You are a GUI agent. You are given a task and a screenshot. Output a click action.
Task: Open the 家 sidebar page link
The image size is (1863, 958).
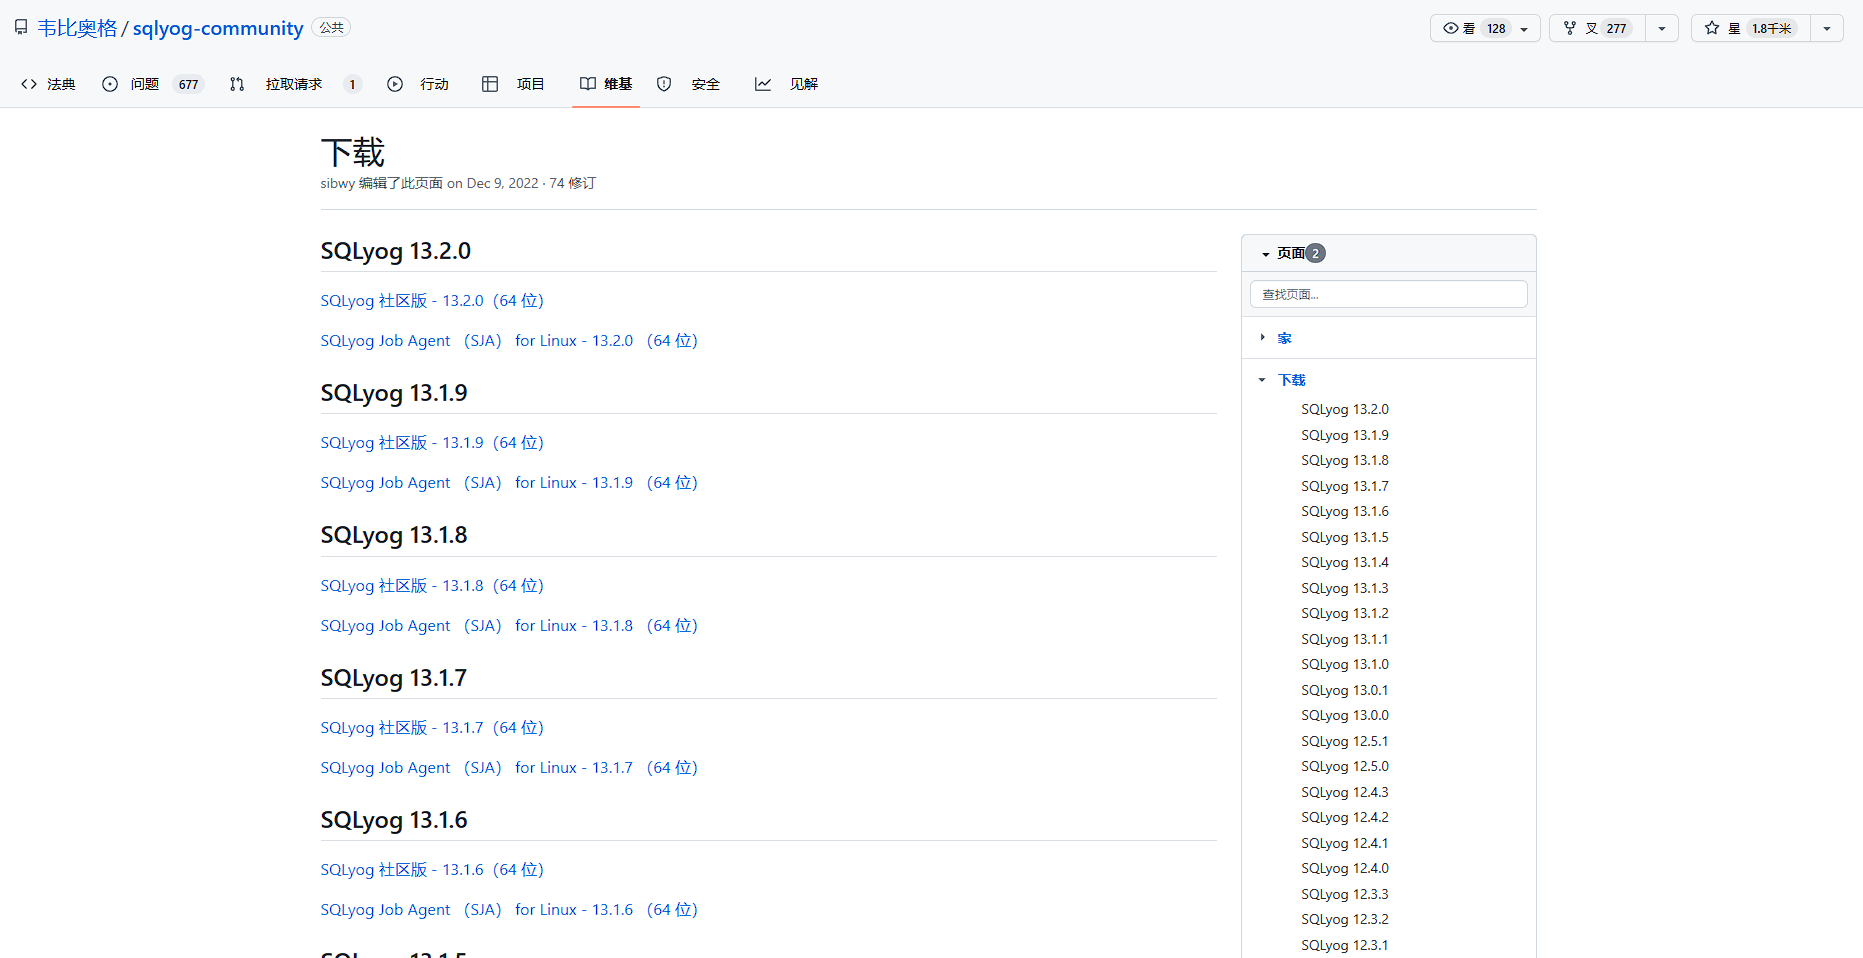[x=1285, y=338]
